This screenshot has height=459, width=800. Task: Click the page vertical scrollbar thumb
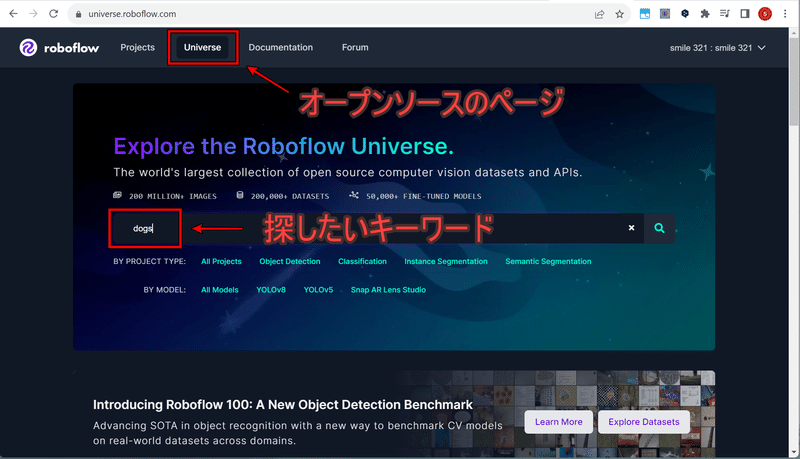[794, 83]
